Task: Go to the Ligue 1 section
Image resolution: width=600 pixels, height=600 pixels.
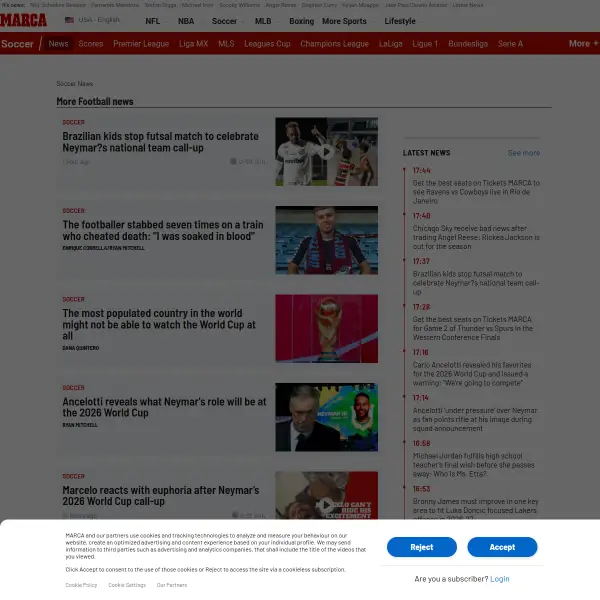Action: [x=425, y=44]
